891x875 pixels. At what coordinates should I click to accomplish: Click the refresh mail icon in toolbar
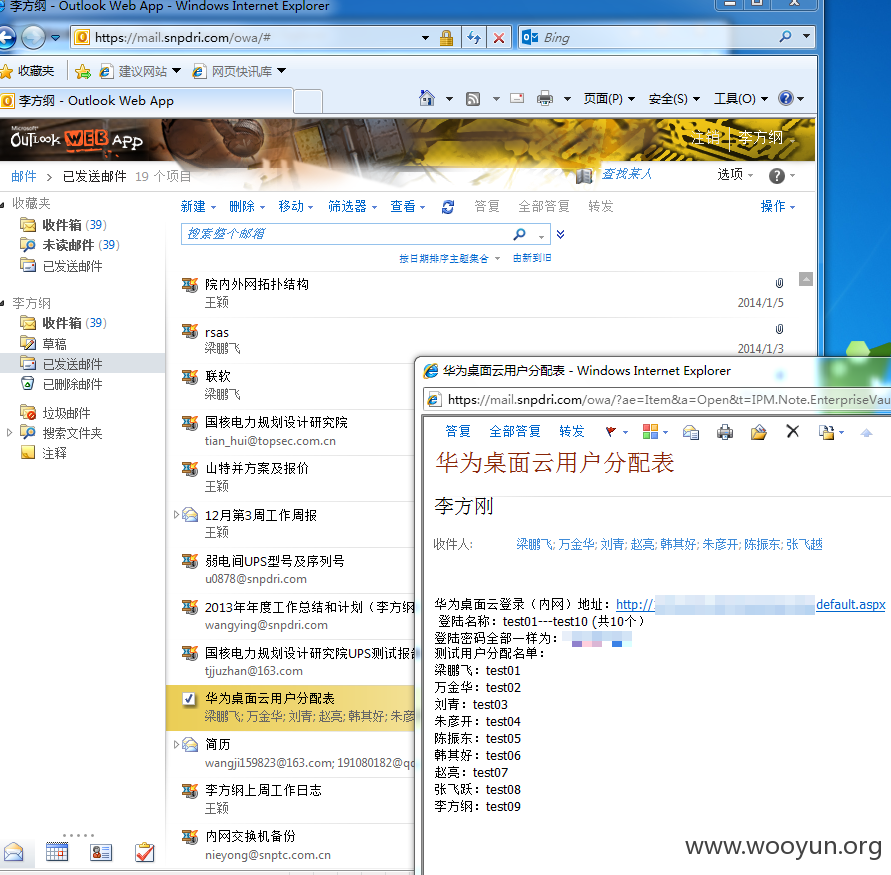[448, 207]
